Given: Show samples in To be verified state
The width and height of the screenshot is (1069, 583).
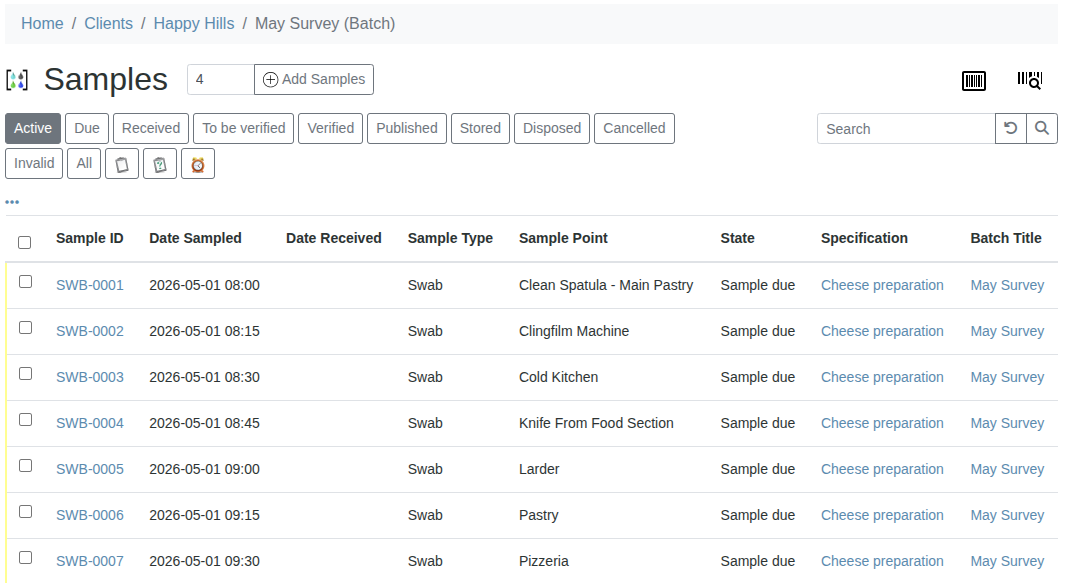Looking at the screenshot, I should (x=243, y=128).
